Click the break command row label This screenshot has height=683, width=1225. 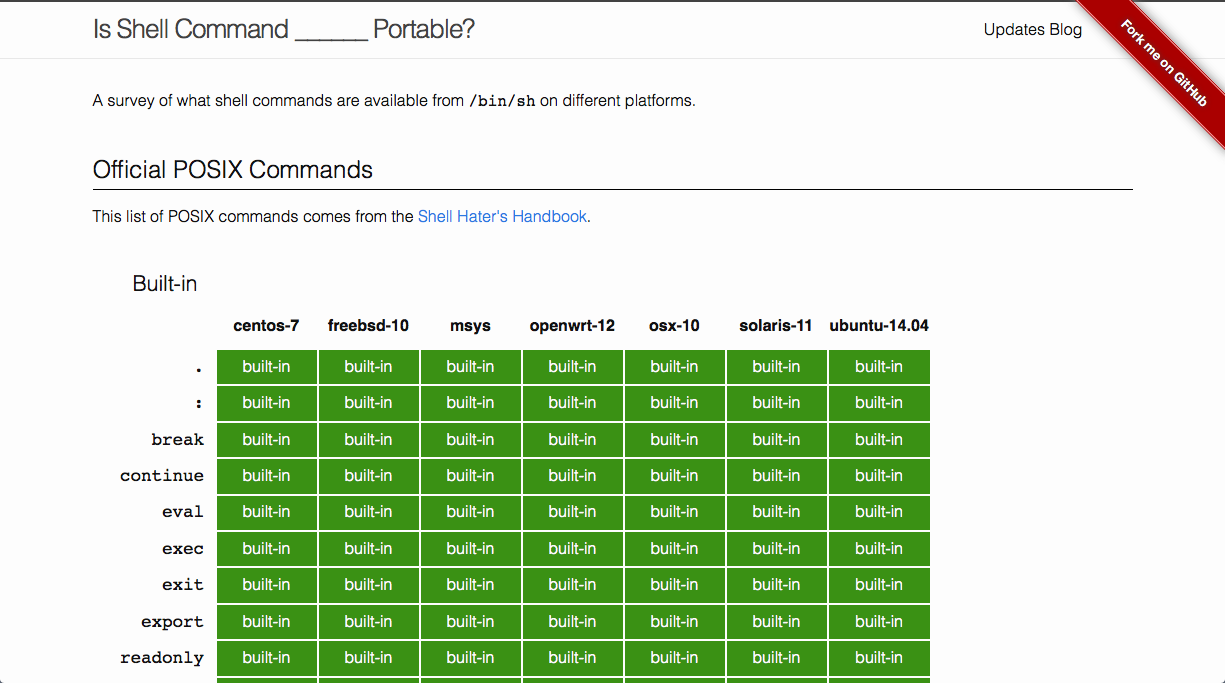click(x=177, y=439)
